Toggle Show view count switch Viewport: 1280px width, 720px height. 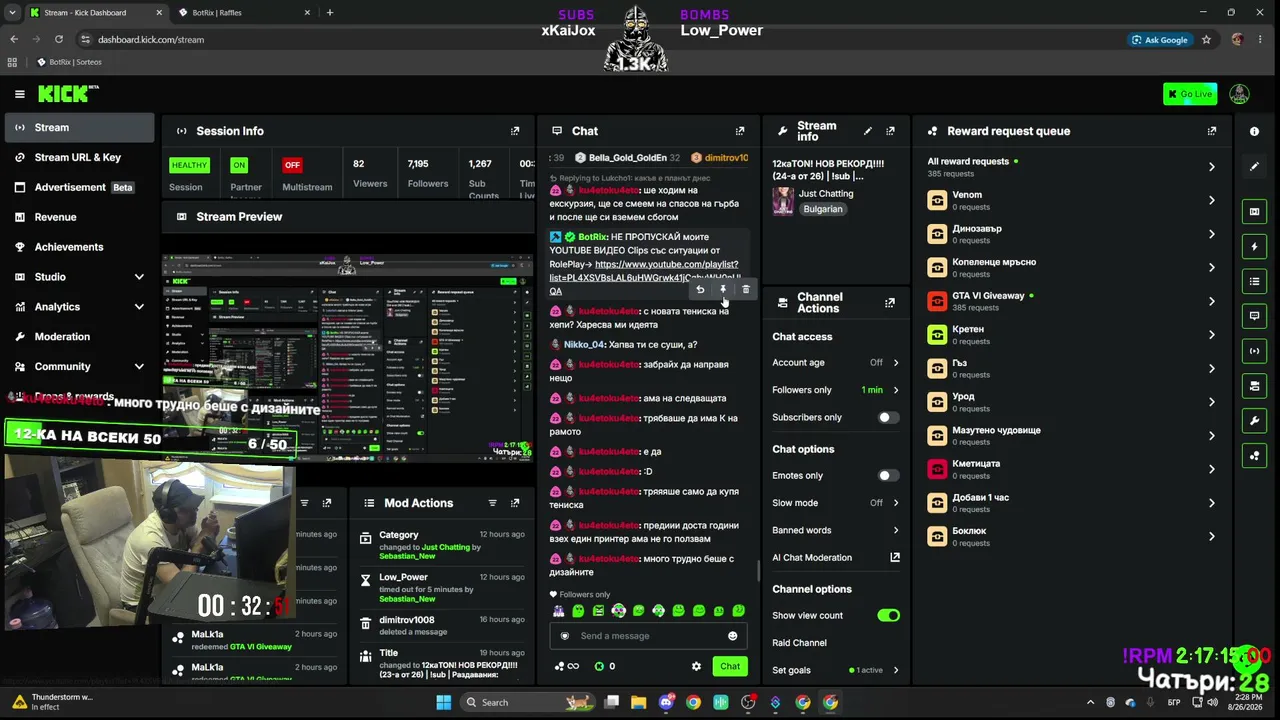(888, 616)
